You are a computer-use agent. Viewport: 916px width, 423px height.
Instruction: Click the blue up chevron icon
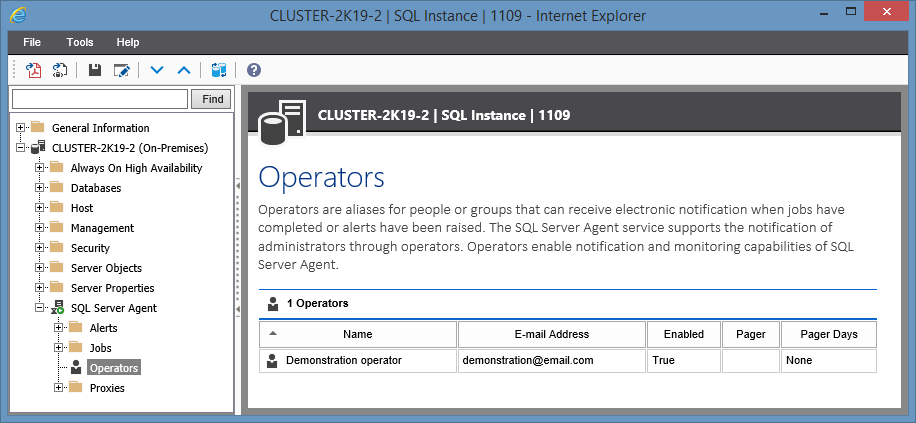pos(183,70)
